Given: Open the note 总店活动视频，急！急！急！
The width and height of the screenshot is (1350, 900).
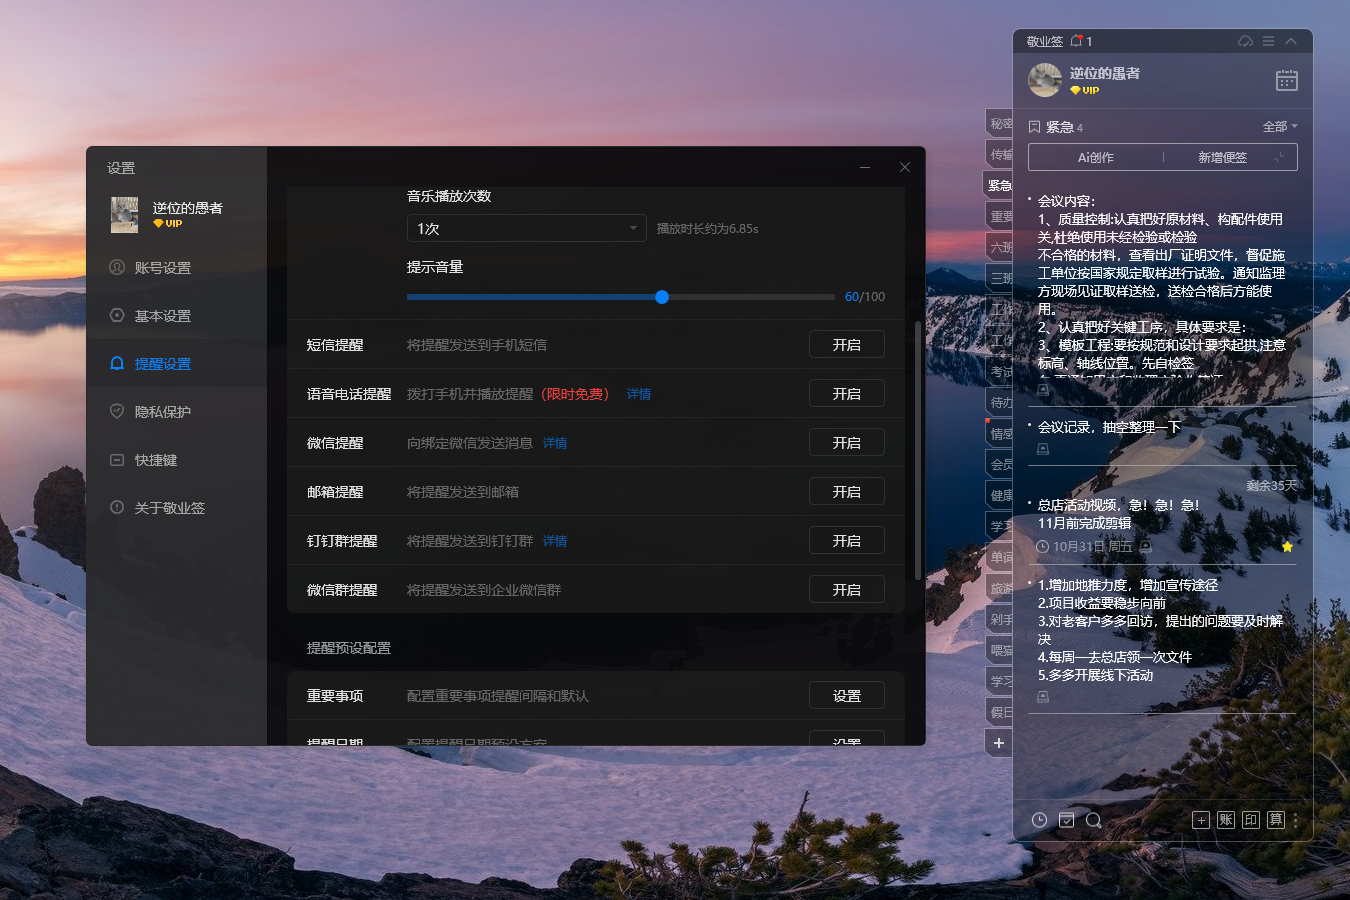Looking at the screenshot, I should coord(1118,505).
